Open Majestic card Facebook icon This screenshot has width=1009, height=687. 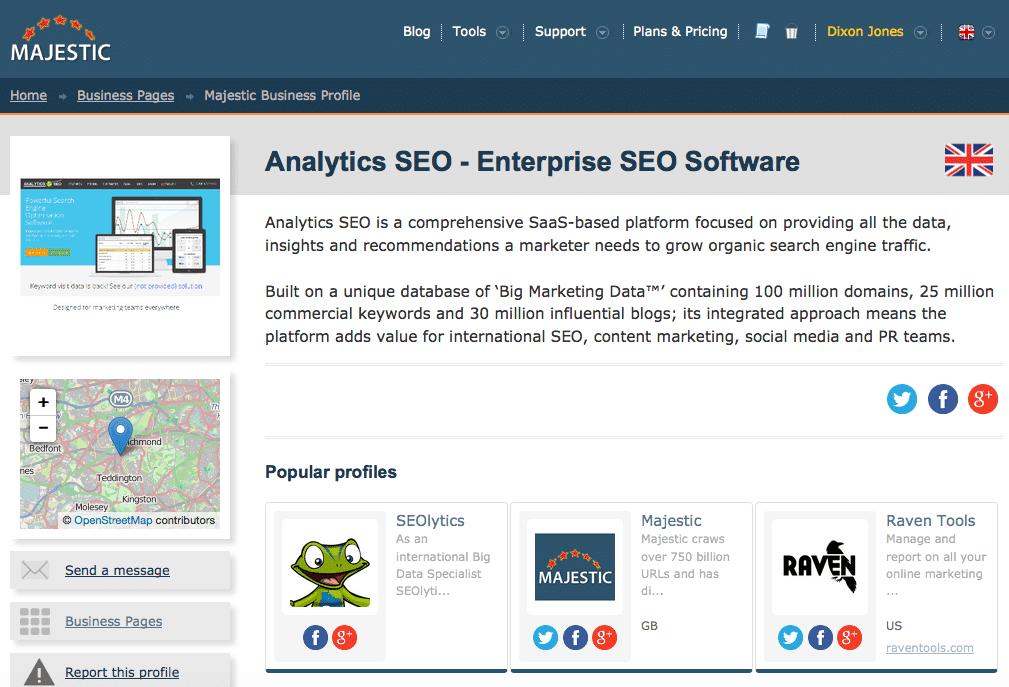coord(575,637)
